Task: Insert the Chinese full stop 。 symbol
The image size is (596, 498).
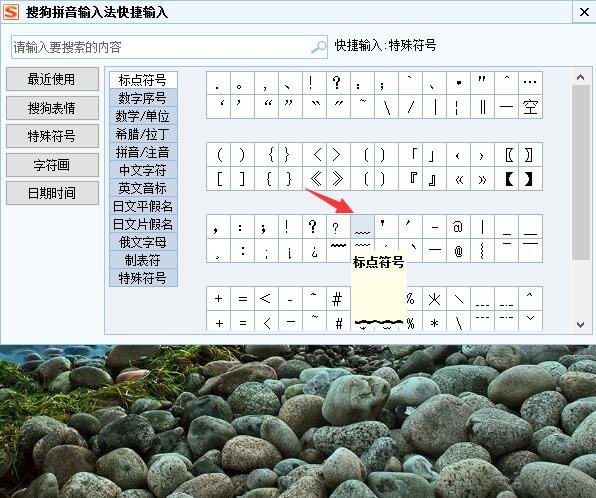Action: click(x=242, y=83)
